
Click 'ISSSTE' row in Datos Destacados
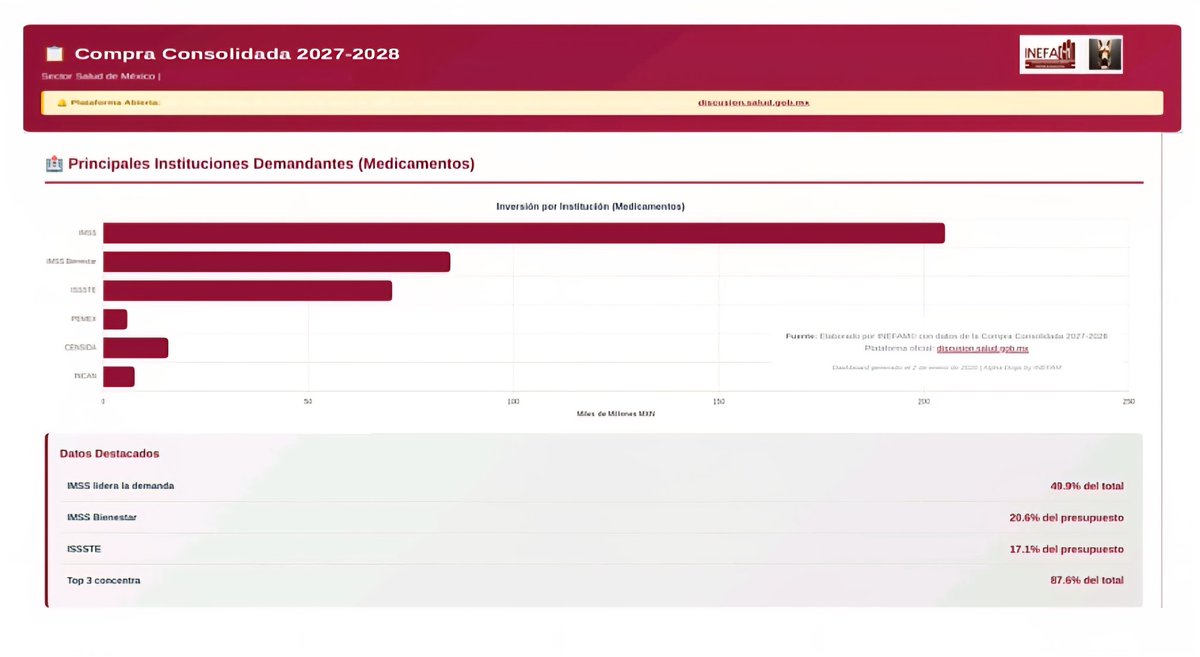coord(595,549)
